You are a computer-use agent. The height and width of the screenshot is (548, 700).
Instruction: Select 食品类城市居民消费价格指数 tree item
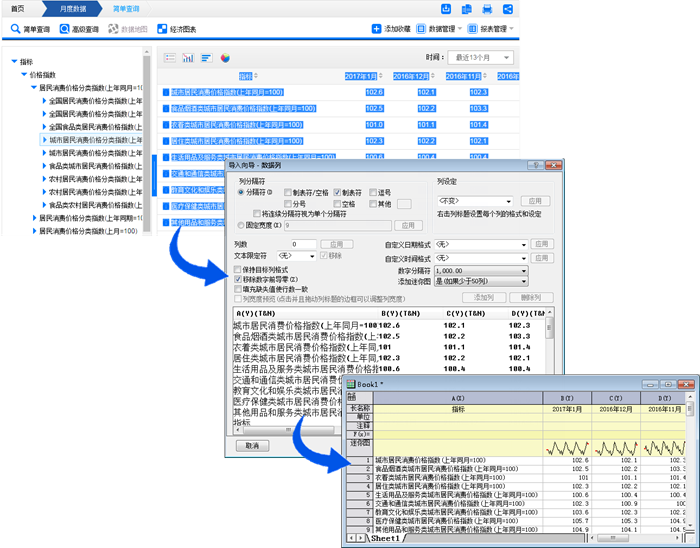pos(95,166)
